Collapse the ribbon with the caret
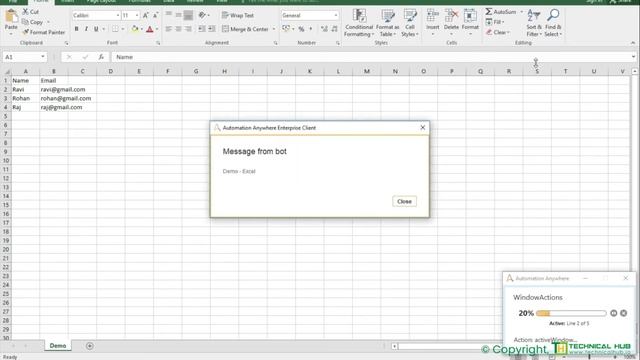This screenshot has width=640, height=360. click(x=633, y=43)
